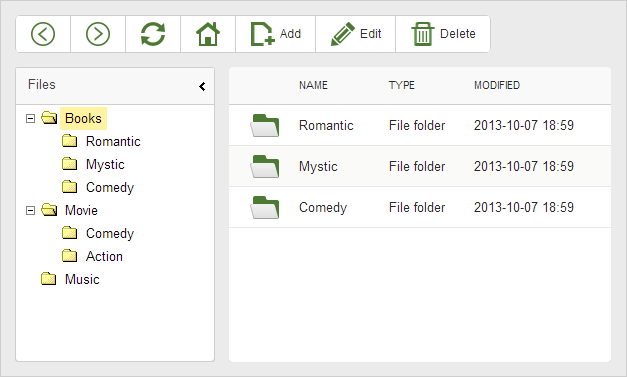This screenshot has height=377, width=627.
Task: Collapse the Movie tree node
Action: (30, 210)
